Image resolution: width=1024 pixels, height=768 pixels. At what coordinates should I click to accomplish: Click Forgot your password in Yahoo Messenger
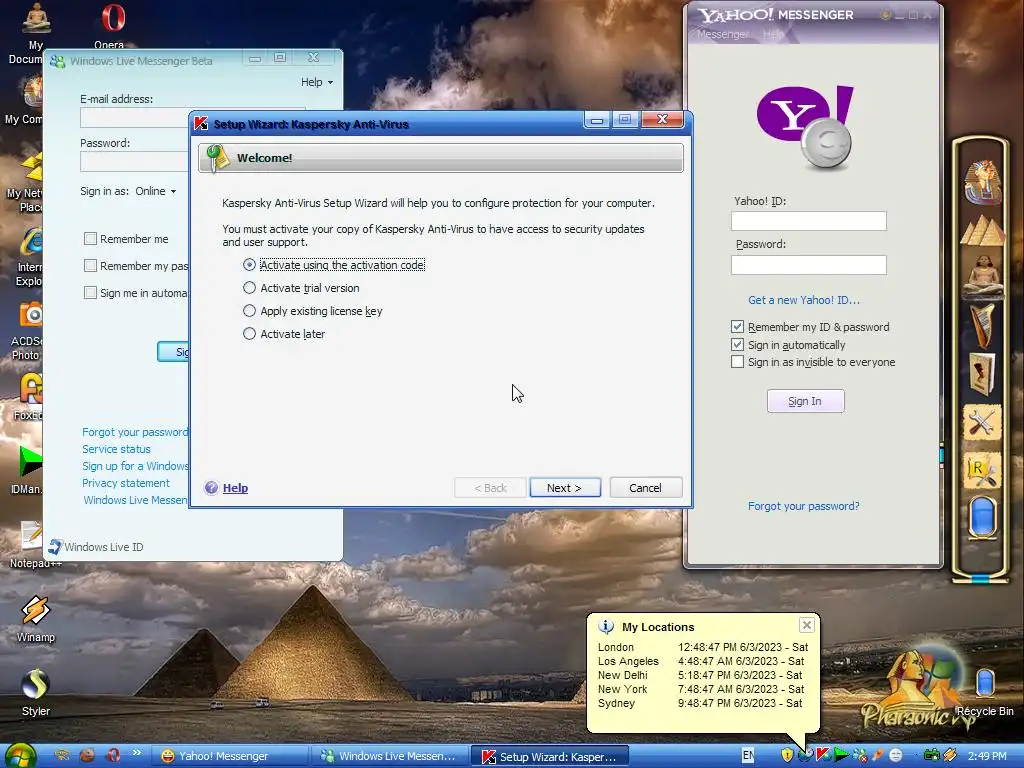803,506
